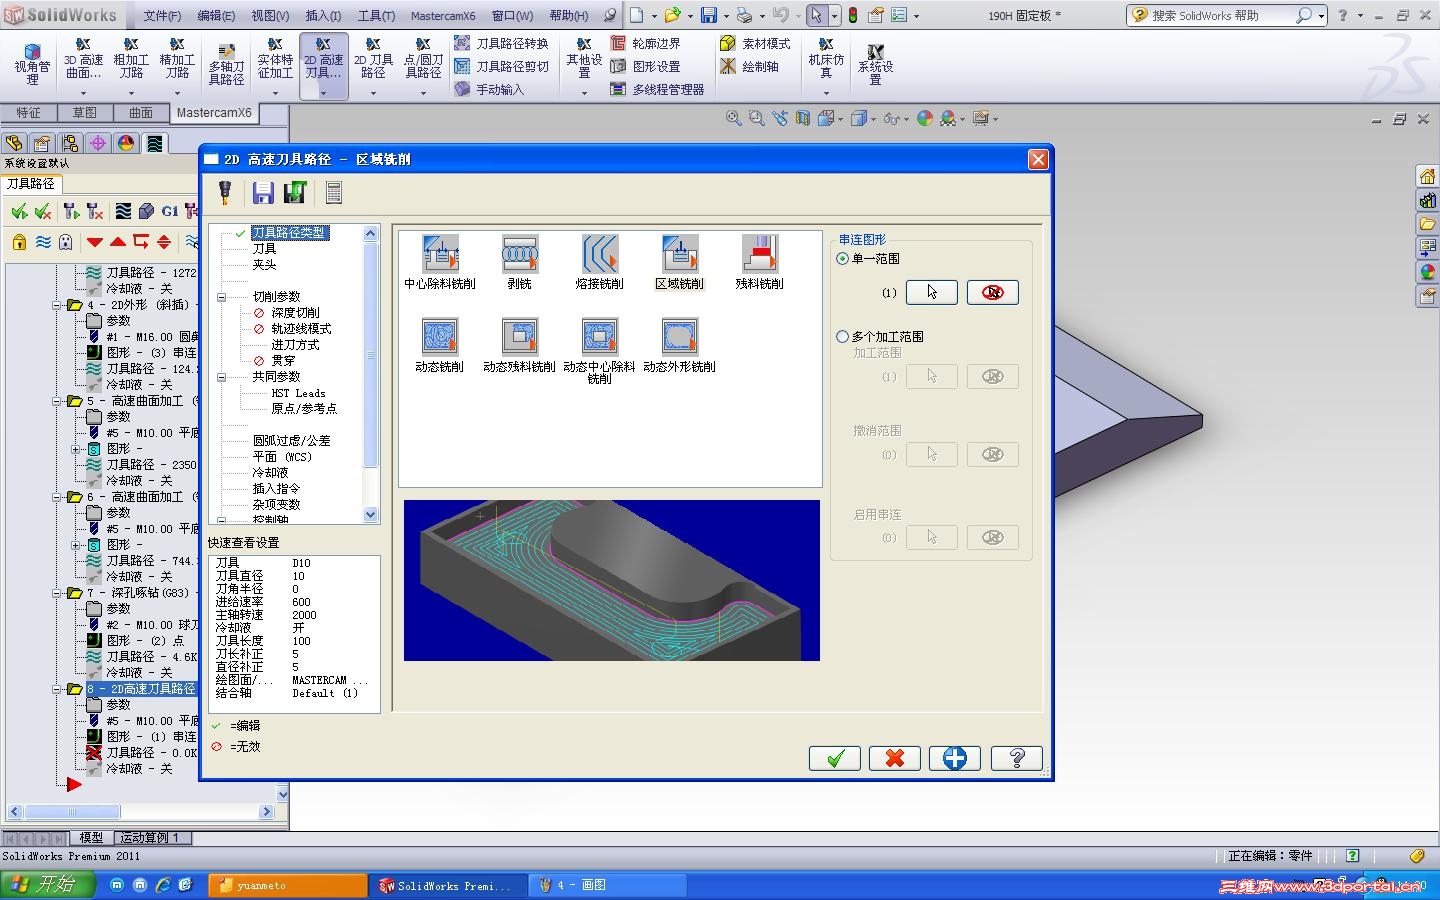Switch to the yuanmeto taskbar window
This screenshot has width=1440, height=900.
point(288,885)
